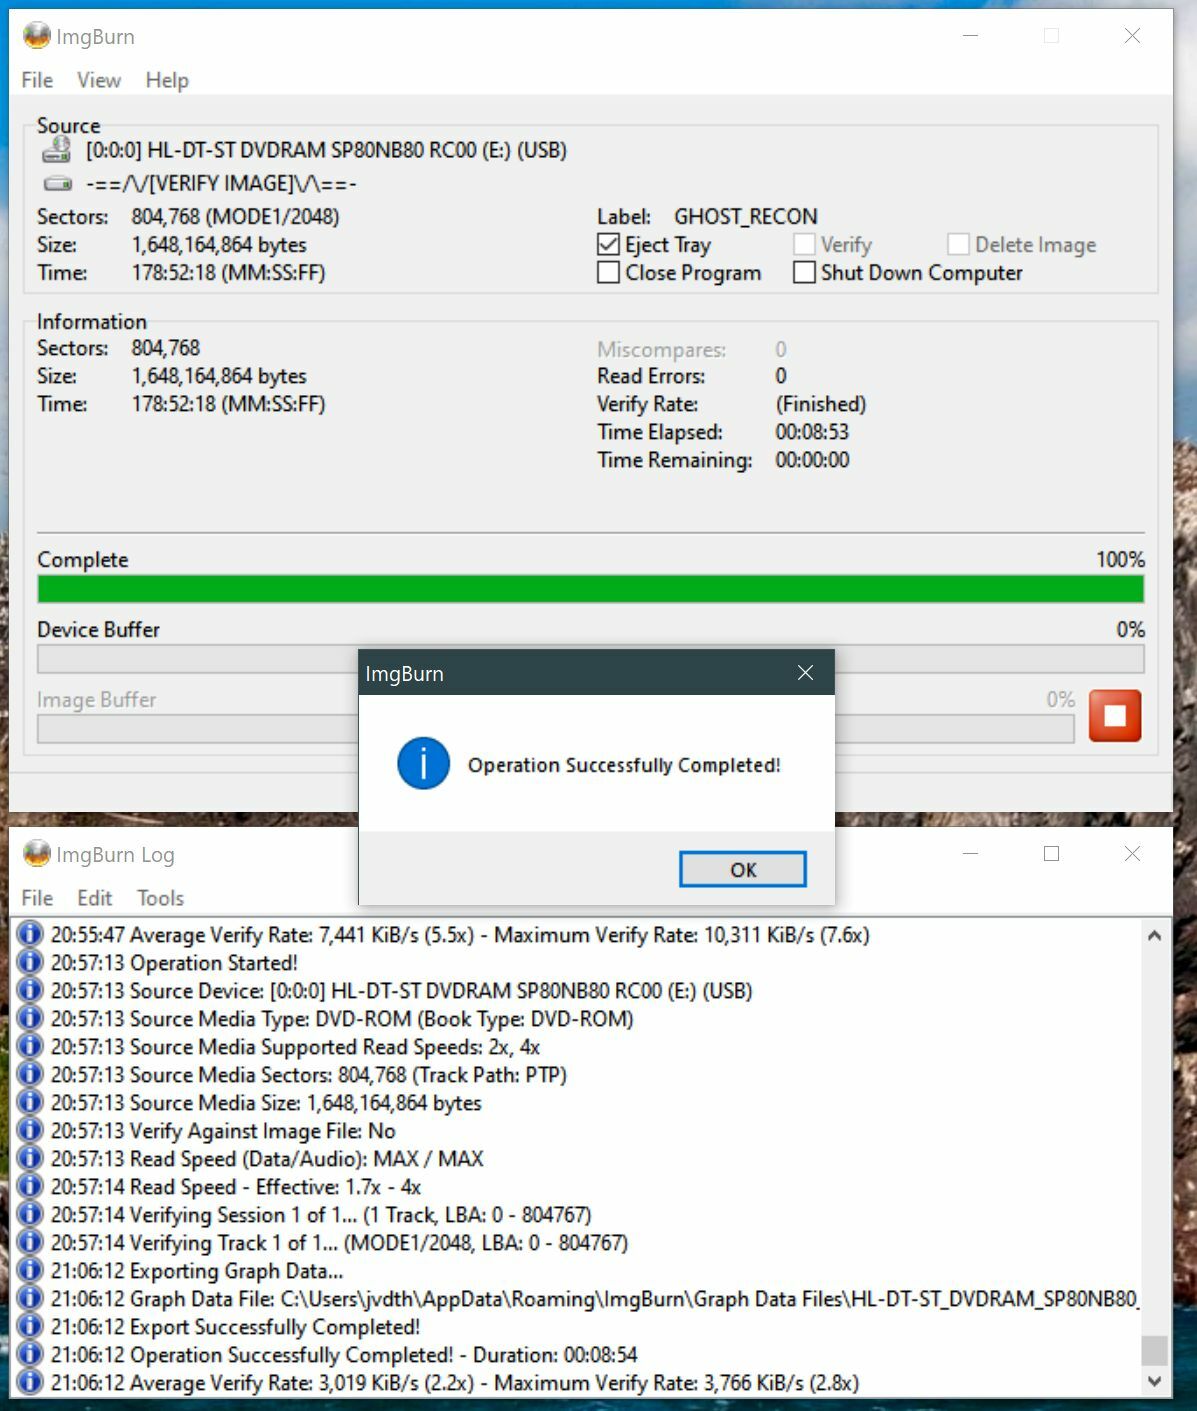The height and width of the screenshot is (1411, 1197).
Task: Click the Device Buffer bar
Action: coord(591,659)
